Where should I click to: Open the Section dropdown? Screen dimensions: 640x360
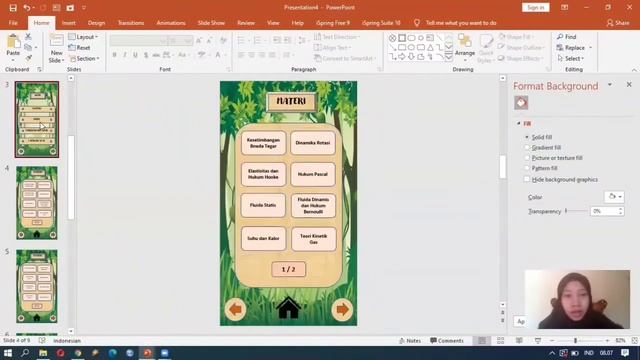[84, 59]
